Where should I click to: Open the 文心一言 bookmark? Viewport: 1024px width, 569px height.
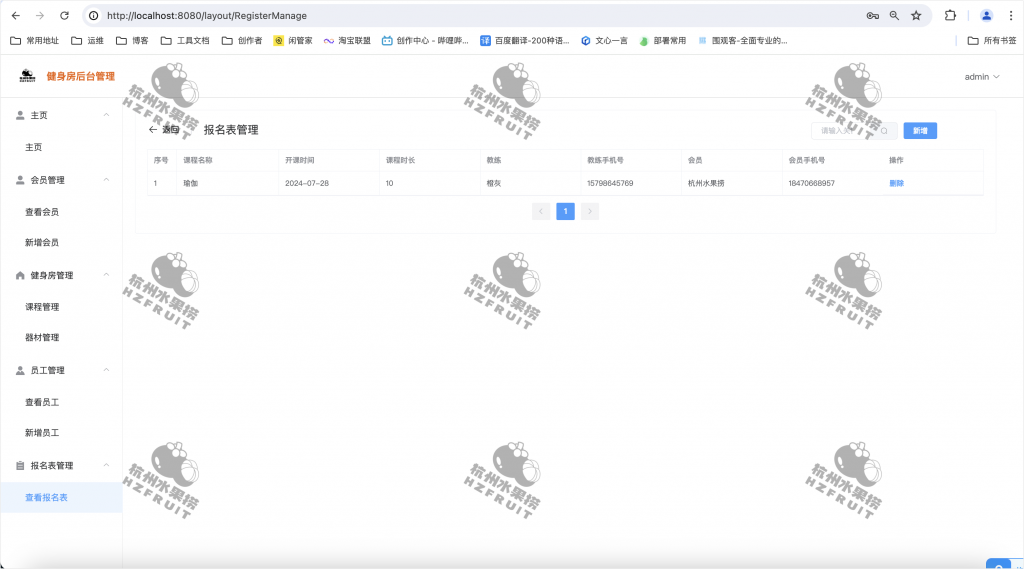(604, 41)
